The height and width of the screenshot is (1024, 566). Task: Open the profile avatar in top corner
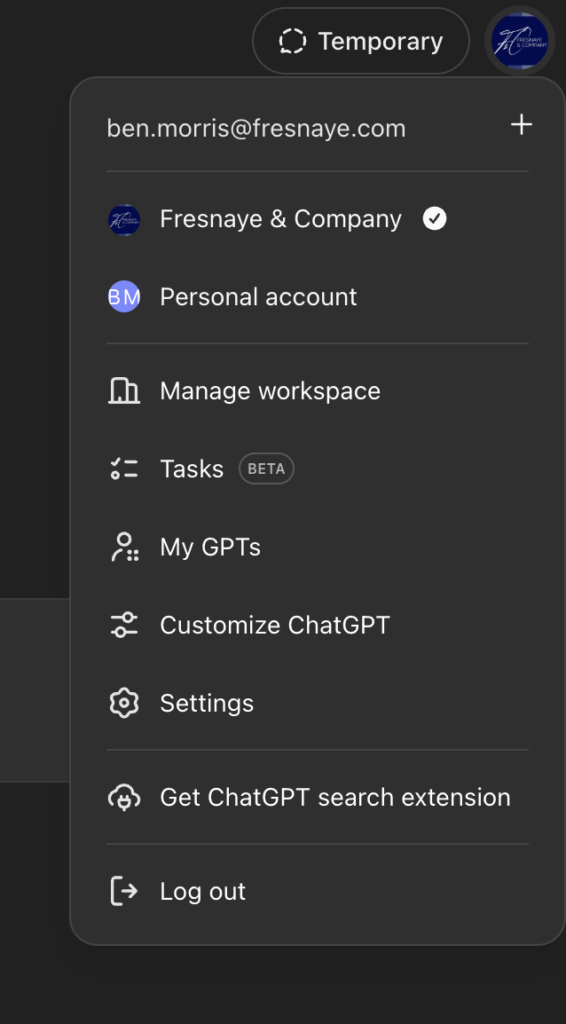pos(520,40)
